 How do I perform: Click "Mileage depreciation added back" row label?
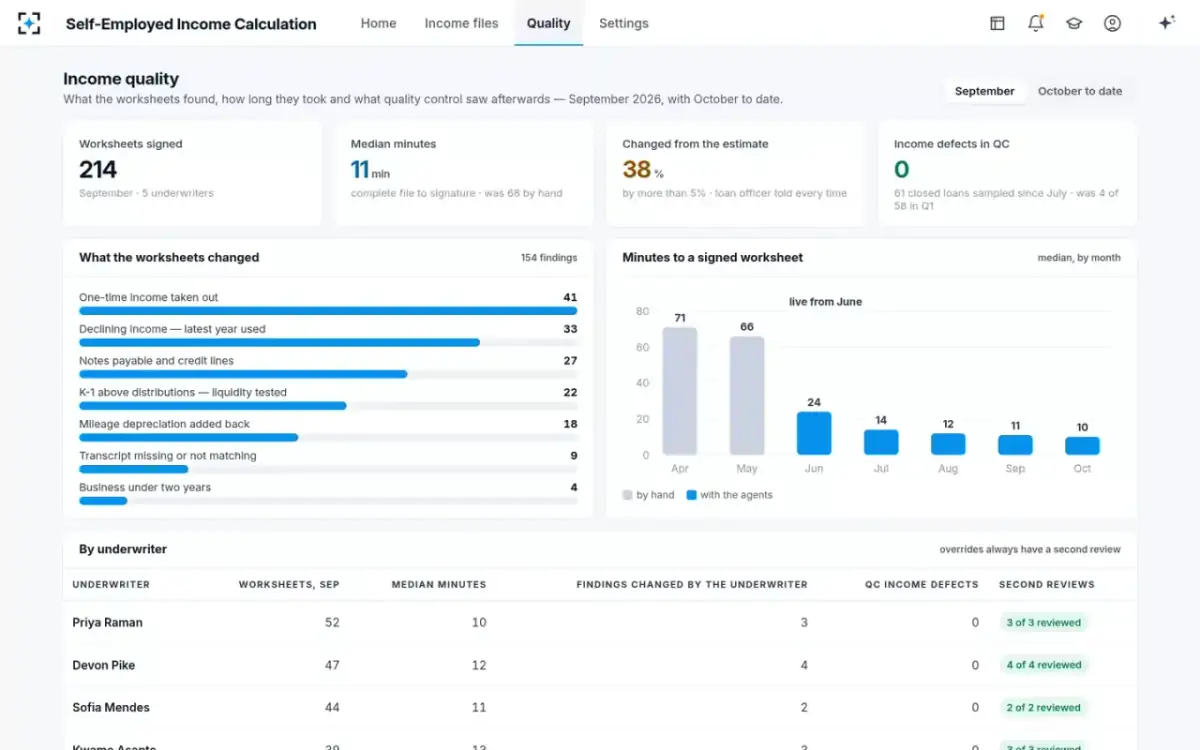click(164, 424)
